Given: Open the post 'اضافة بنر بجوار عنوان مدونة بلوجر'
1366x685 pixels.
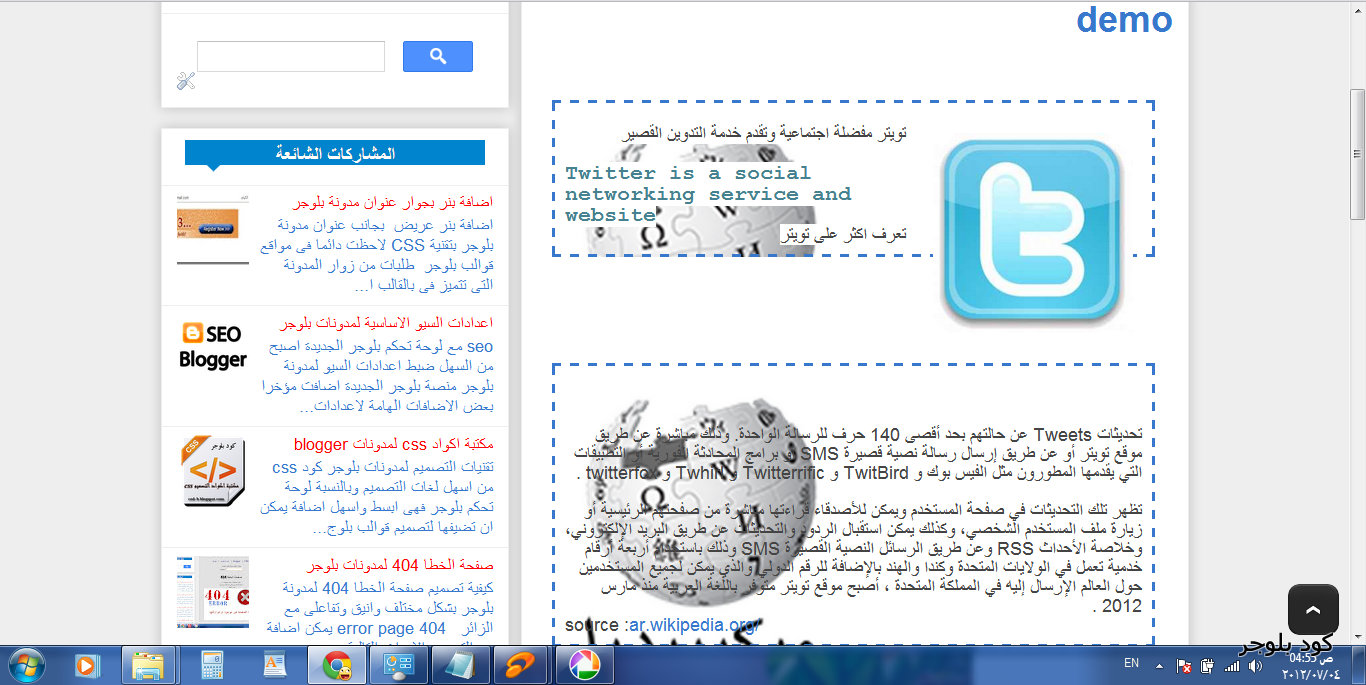Looking at the screenshot, I should point(393,203).
